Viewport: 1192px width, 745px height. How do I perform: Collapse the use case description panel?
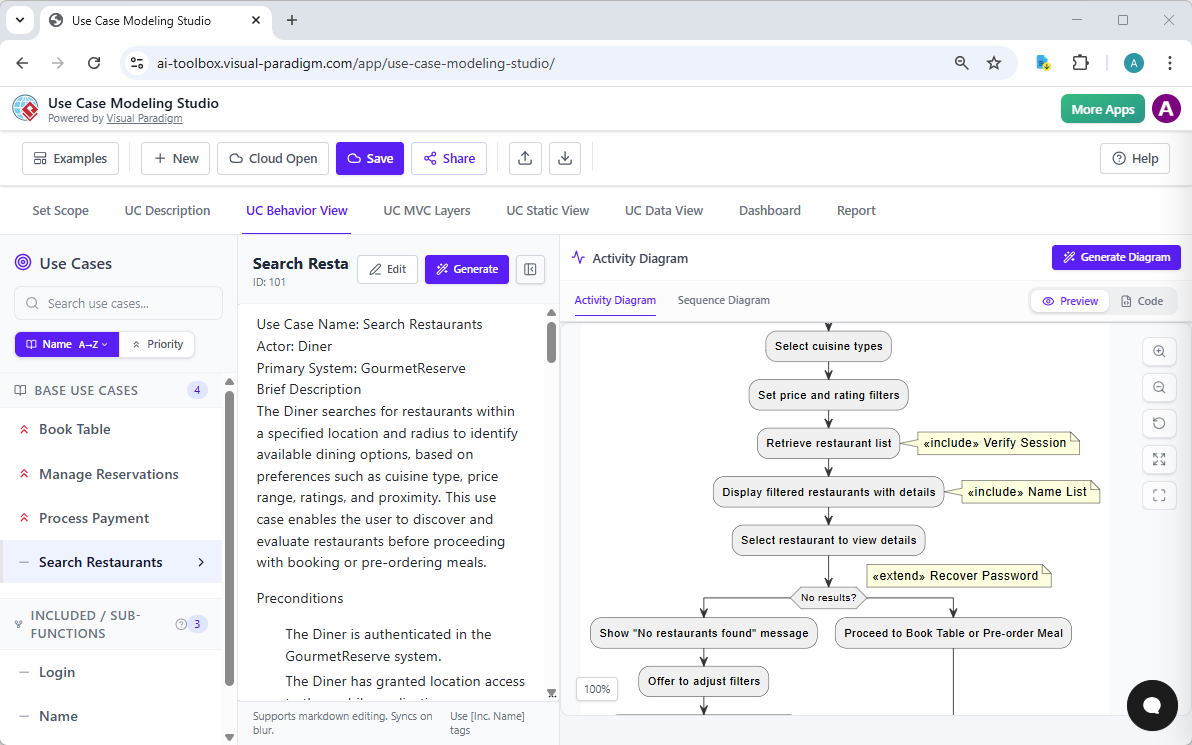tap(530, 269)
